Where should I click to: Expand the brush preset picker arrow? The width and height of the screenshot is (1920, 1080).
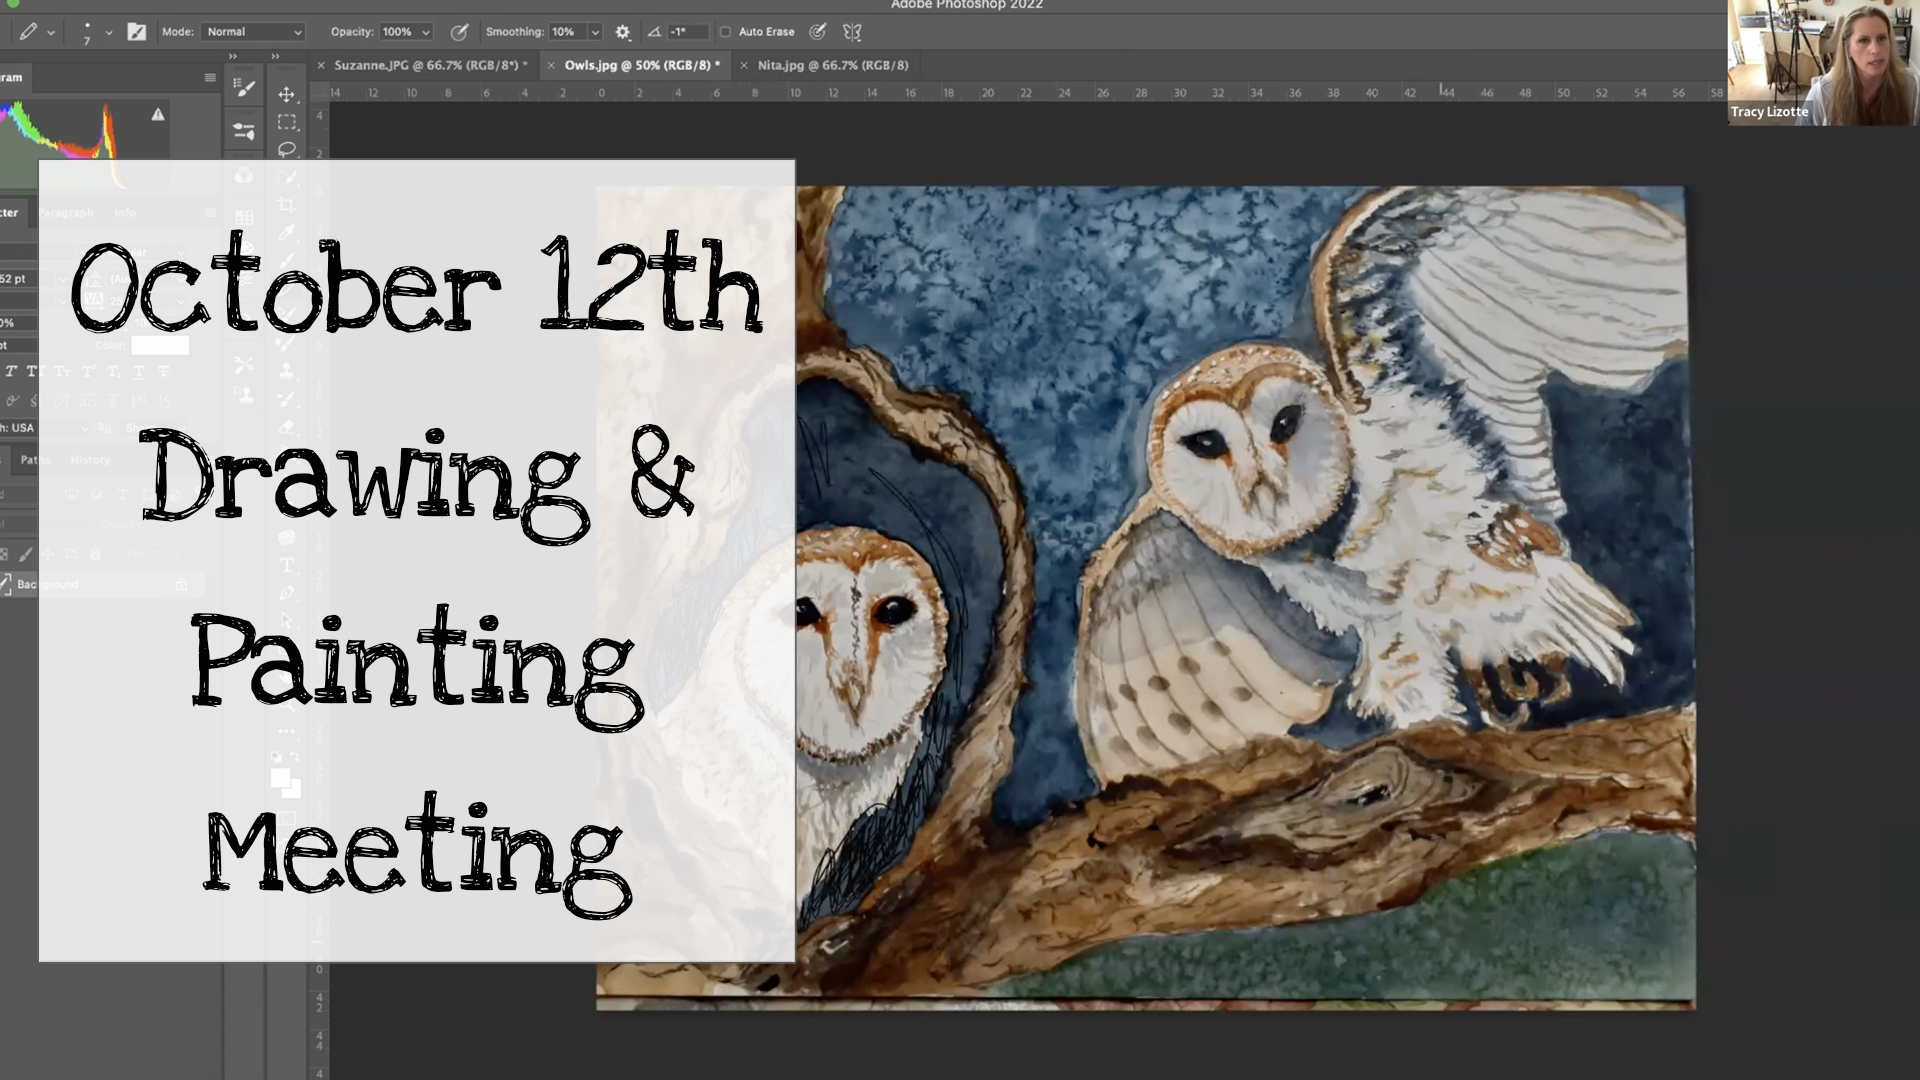point(108,33)
